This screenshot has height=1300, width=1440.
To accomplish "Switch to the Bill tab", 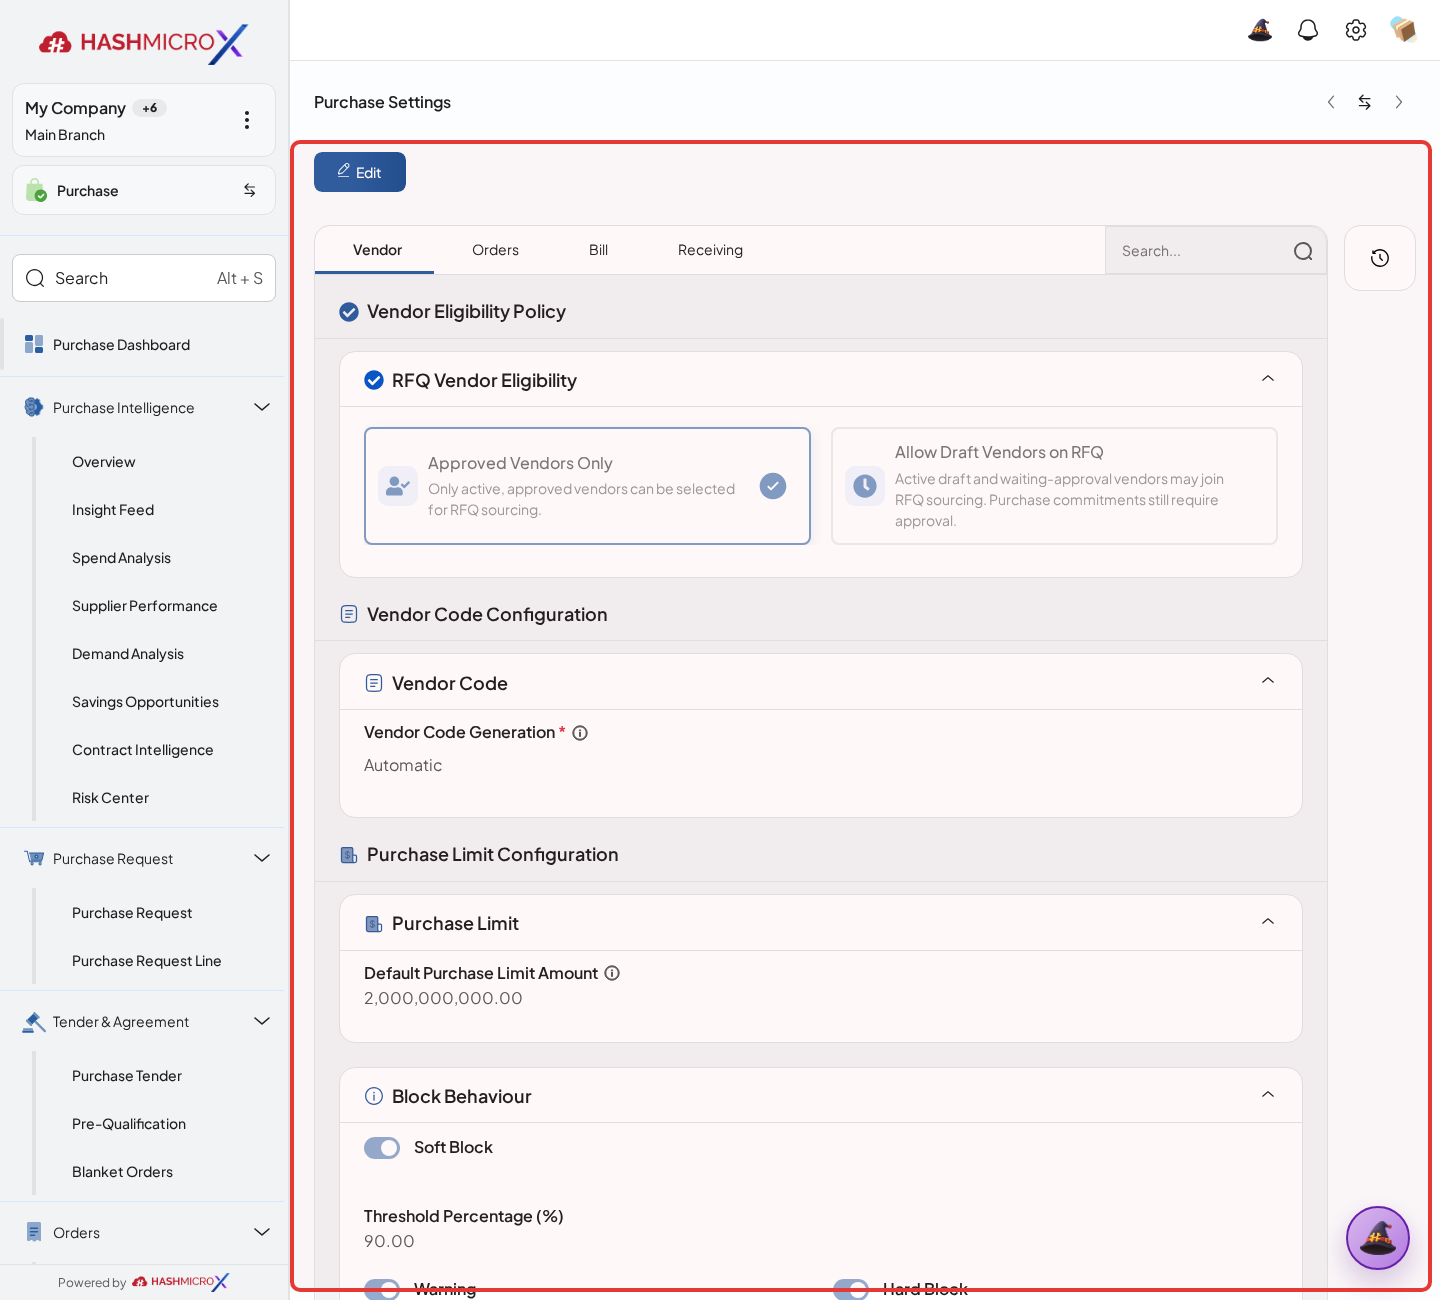I will [x=598, y=250].
